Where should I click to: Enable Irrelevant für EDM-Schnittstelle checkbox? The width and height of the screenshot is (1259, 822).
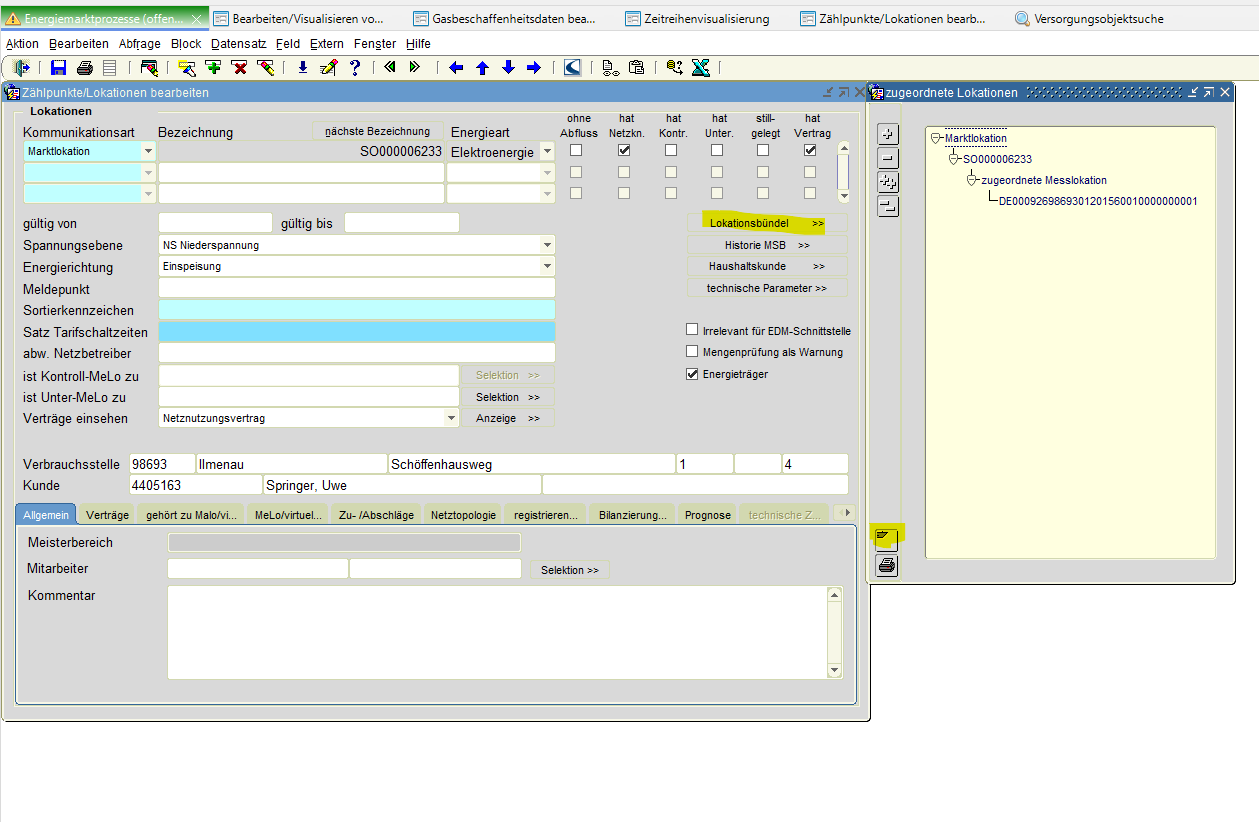(692, 330)
